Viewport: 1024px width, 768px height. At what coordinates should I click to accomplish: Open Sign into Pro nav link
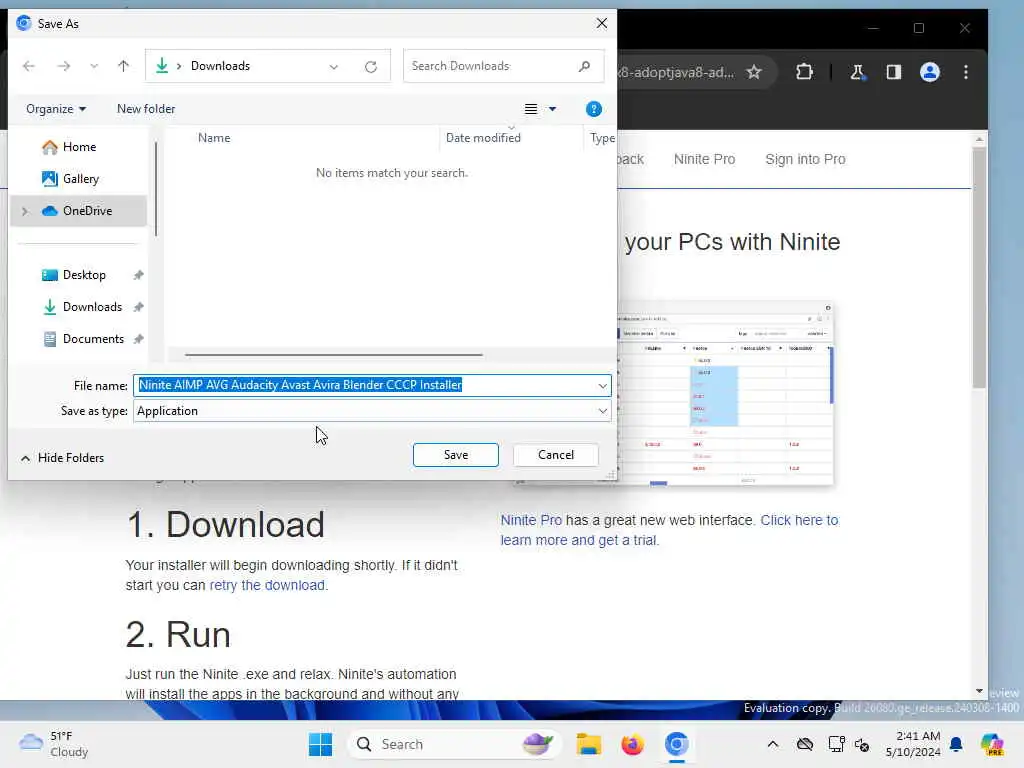805,159
